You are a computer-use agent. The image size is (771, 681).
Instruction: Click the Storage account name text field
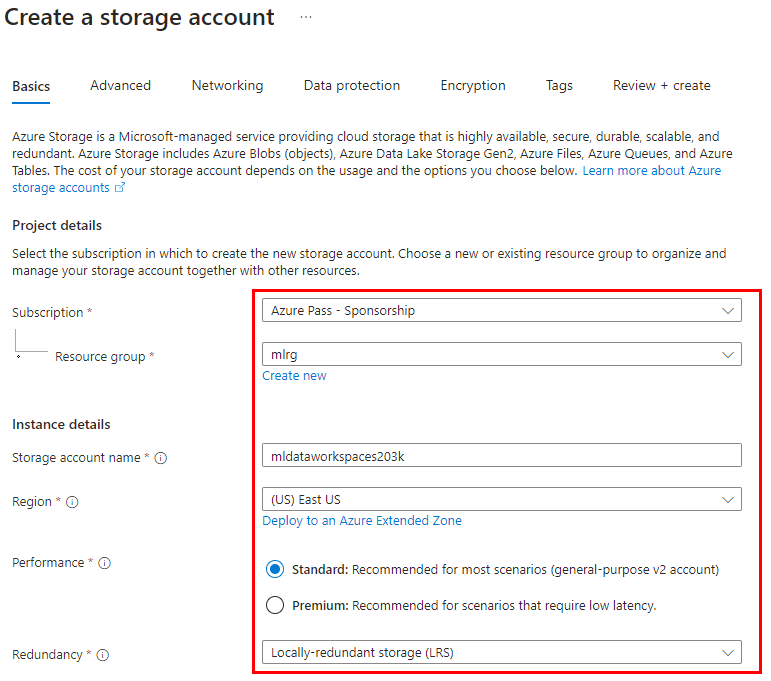pos(501,456)
